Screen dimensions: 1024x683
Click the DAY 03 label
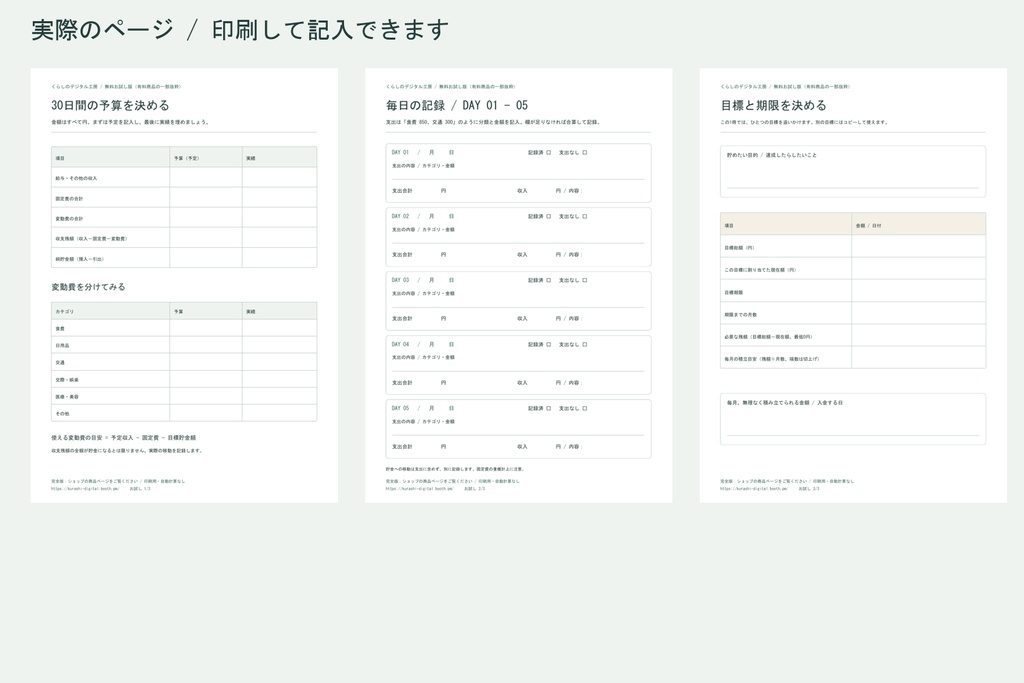point(400,281)
